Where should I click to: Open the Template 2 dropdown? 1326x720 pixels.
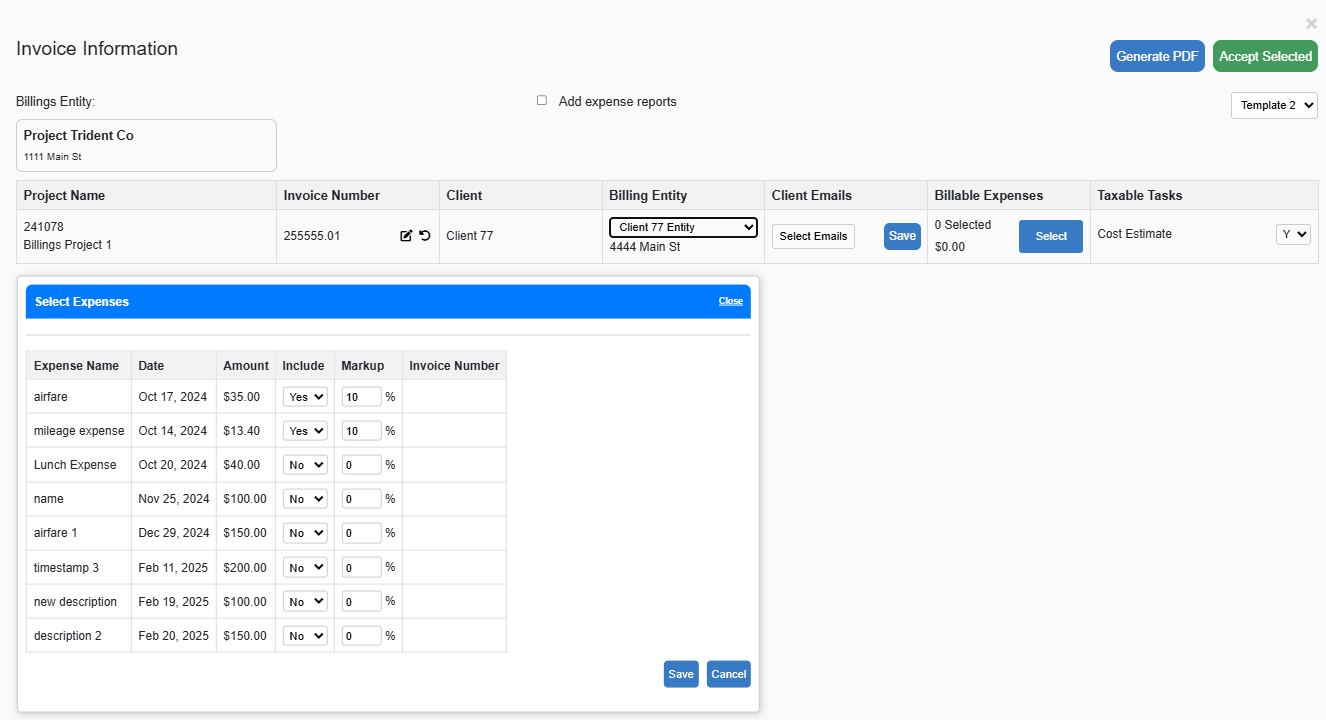tap(1274, 105)
